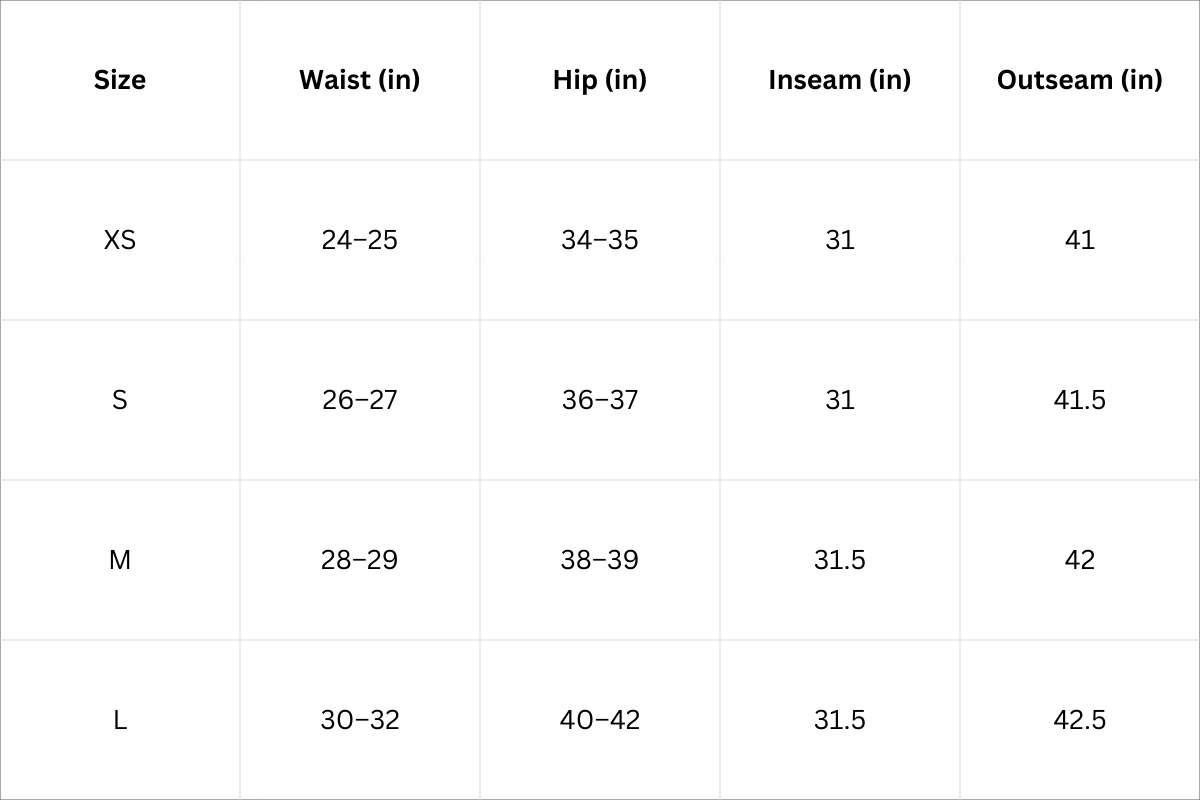Click the XS size row label

click(x=120, y=240)
